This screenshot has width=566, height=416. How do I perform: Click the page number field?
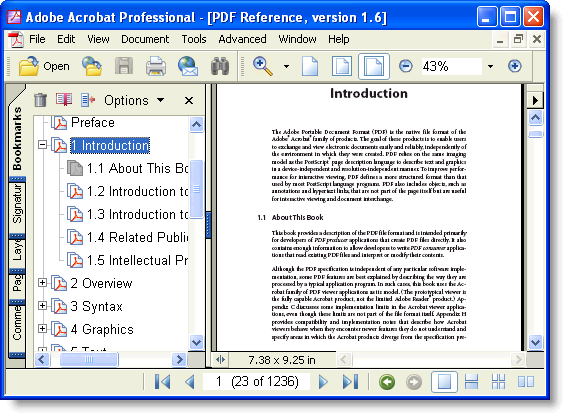[256, 381]
